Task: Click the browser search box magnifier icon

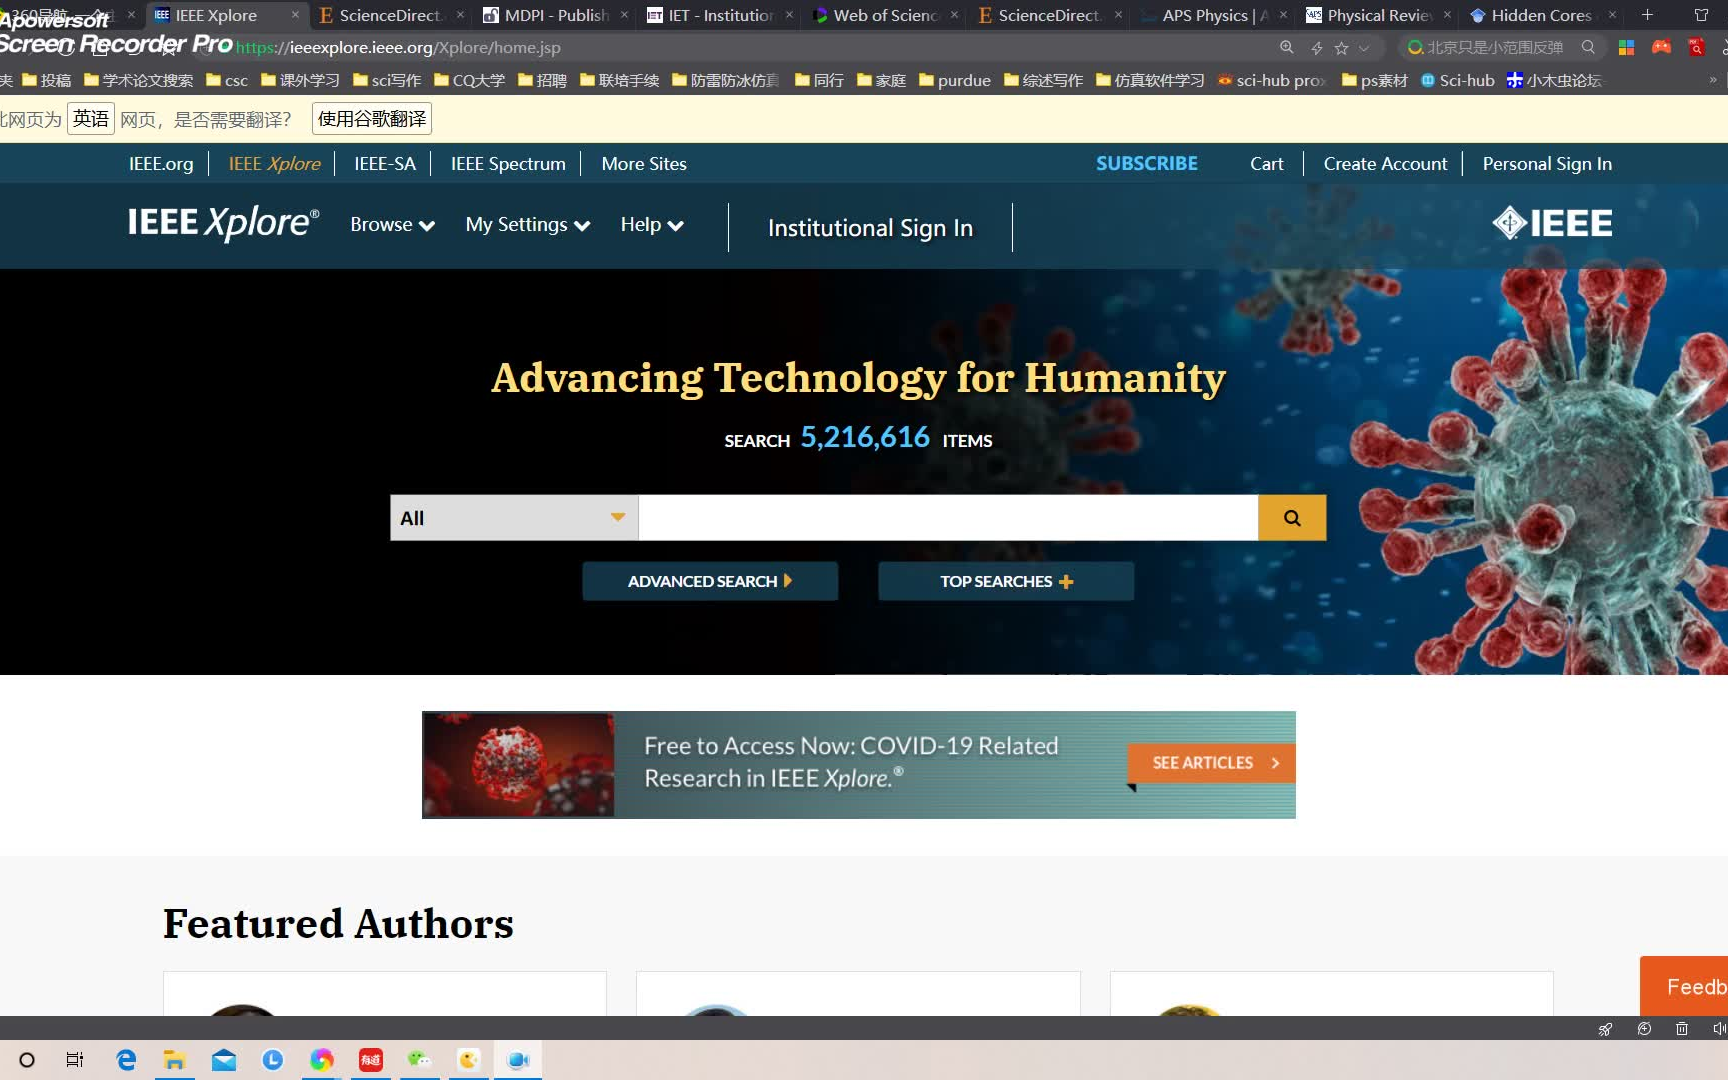Action: point(1588,47)
